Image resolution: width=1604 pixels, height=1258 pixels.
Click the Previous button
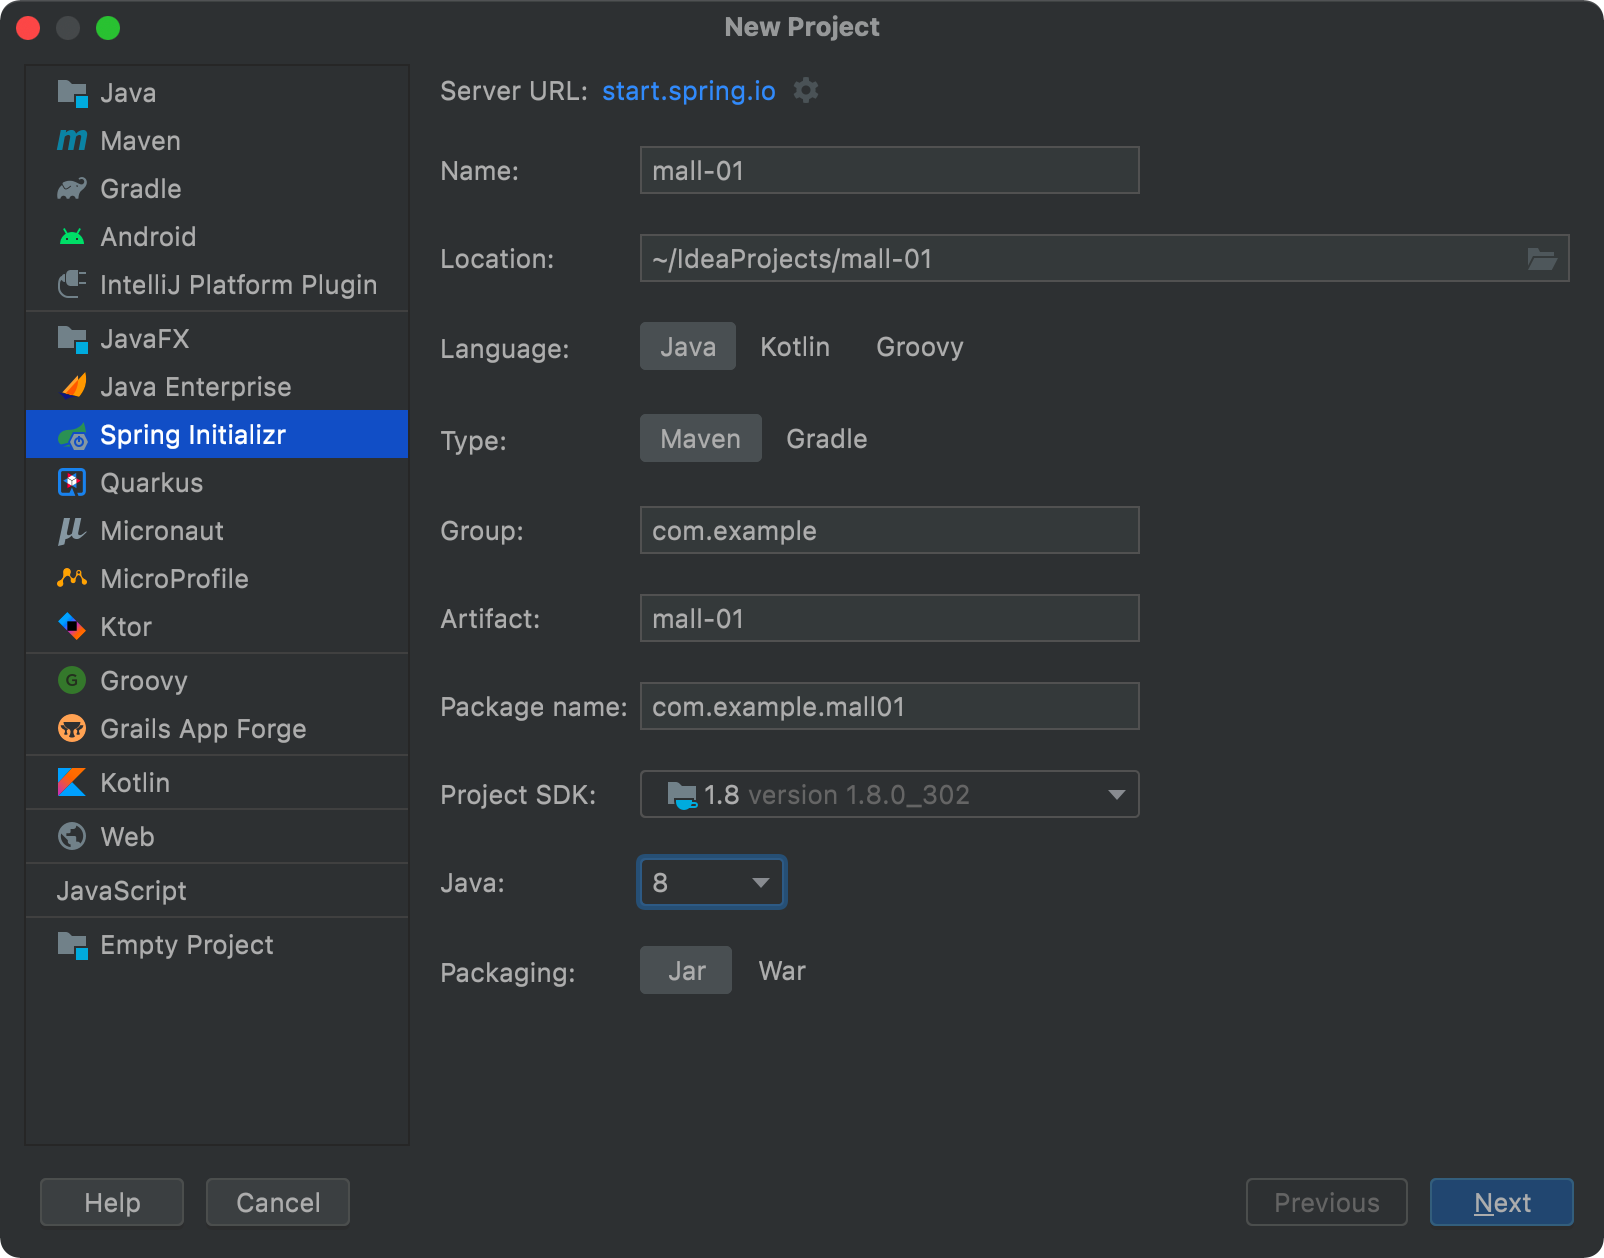pos(1327,1202)
